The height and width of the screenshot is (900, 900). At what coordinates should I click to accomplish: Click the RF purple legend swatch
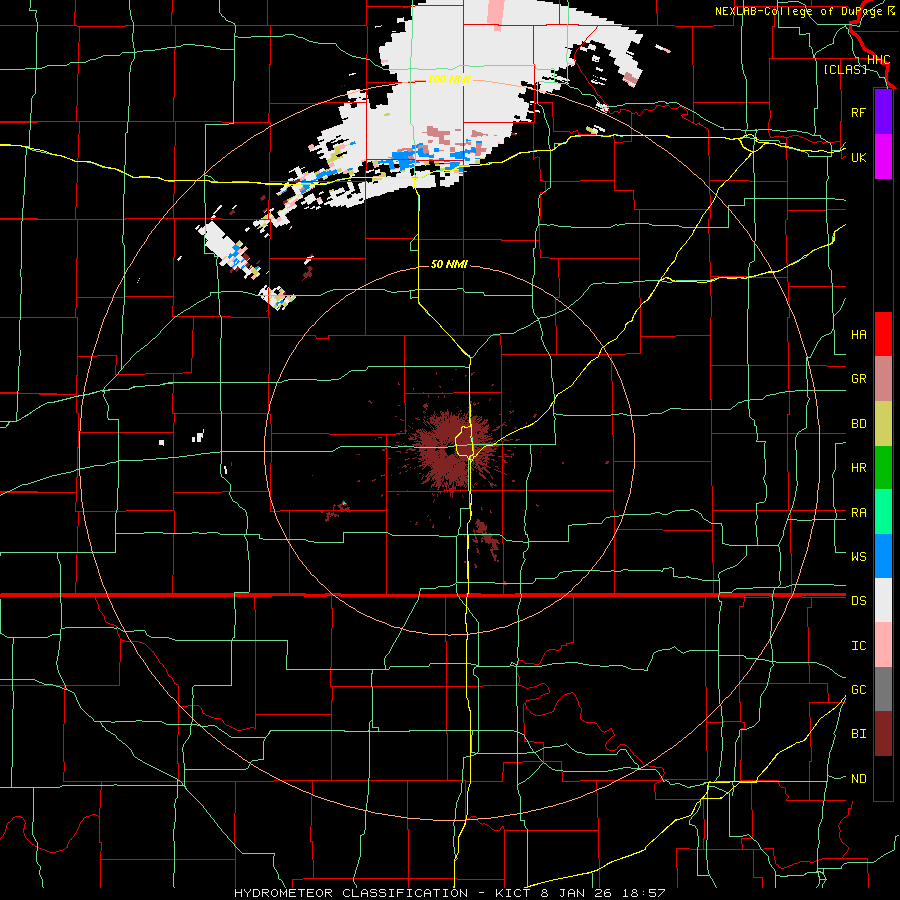coord(883,112)
